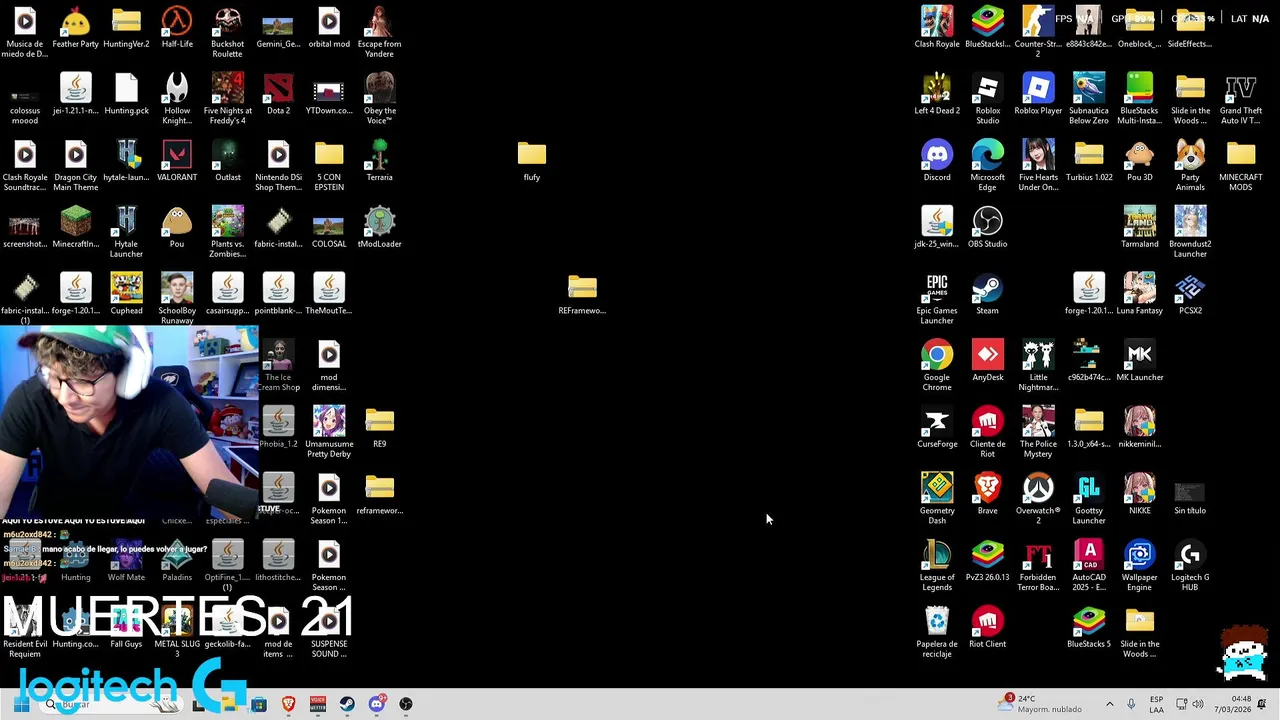Open the Discord desktop shortcut
Screen dimensions: 1280x720
pyautogui.click(x=937, y=161)
